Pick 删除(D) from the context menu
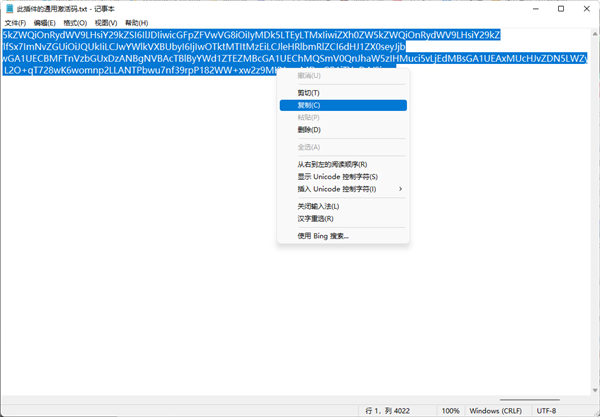 tap(343, 130)
